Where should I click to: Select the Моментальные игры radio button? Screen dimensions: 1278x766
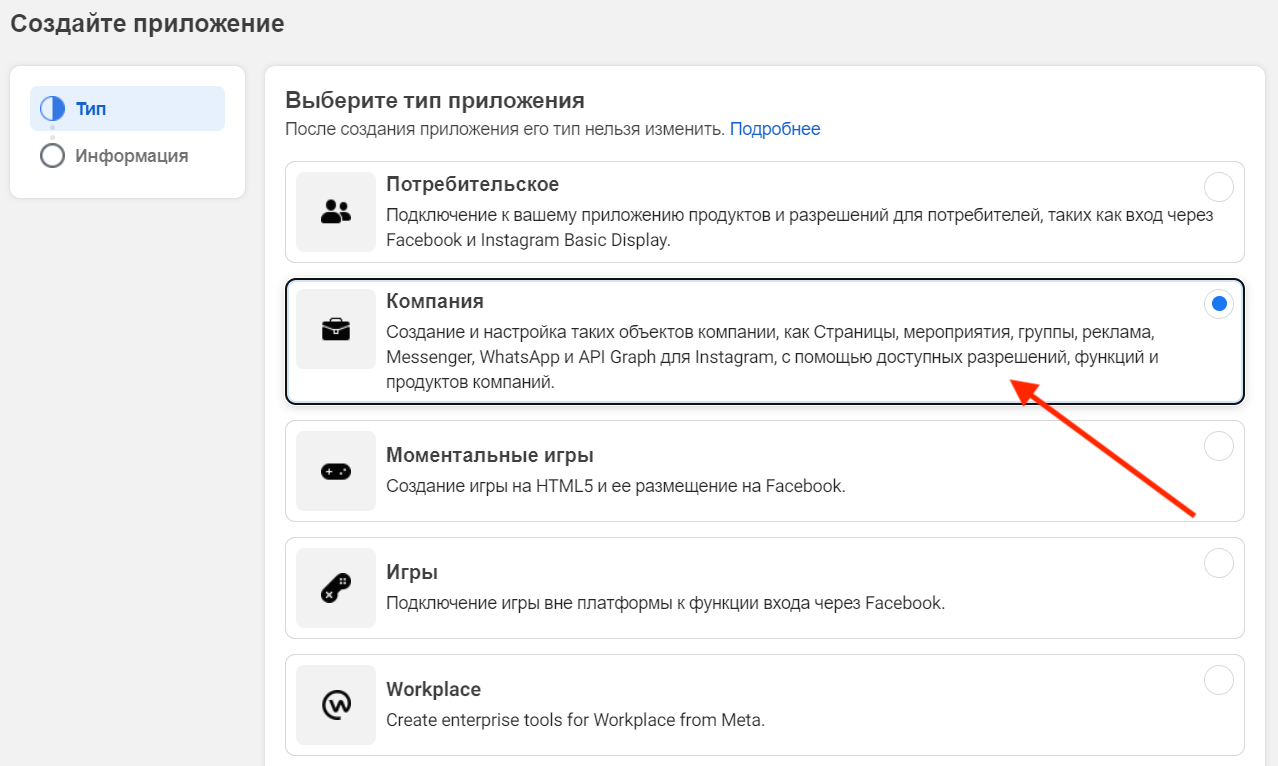(x=1218, y=446)
